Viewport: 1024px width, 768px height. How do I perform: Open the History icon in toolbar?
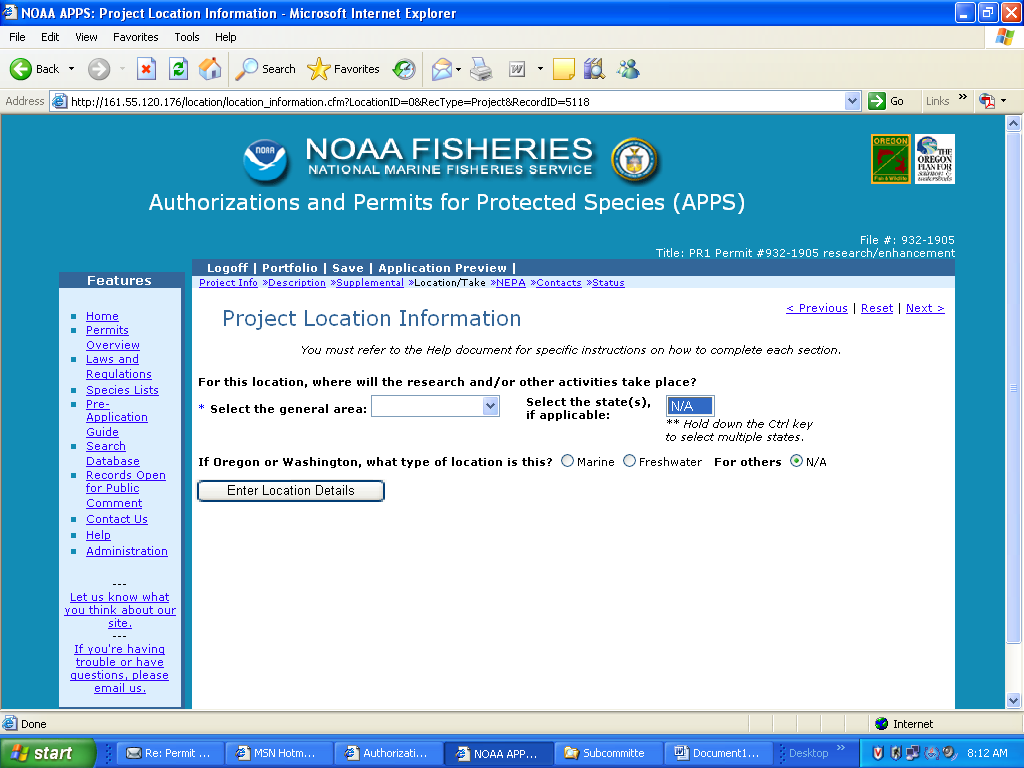tap(404, 69)
